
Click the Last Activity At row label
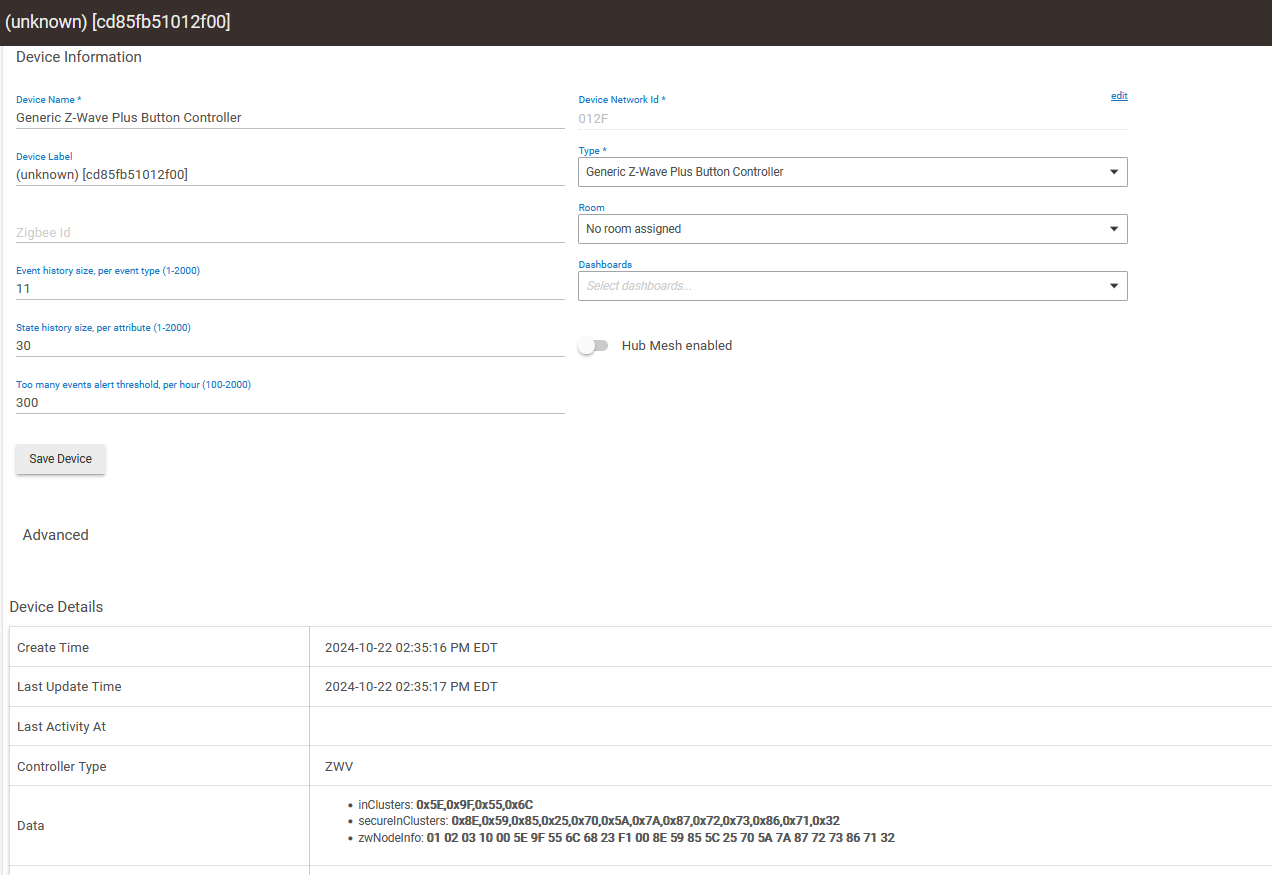61,727
